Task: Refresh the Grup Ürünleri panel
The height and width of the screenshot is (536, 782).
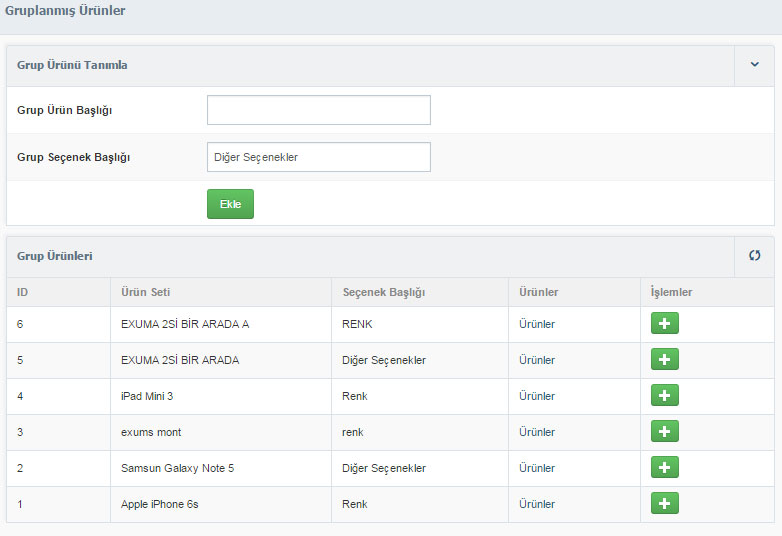Action: (x=755, y=256)
